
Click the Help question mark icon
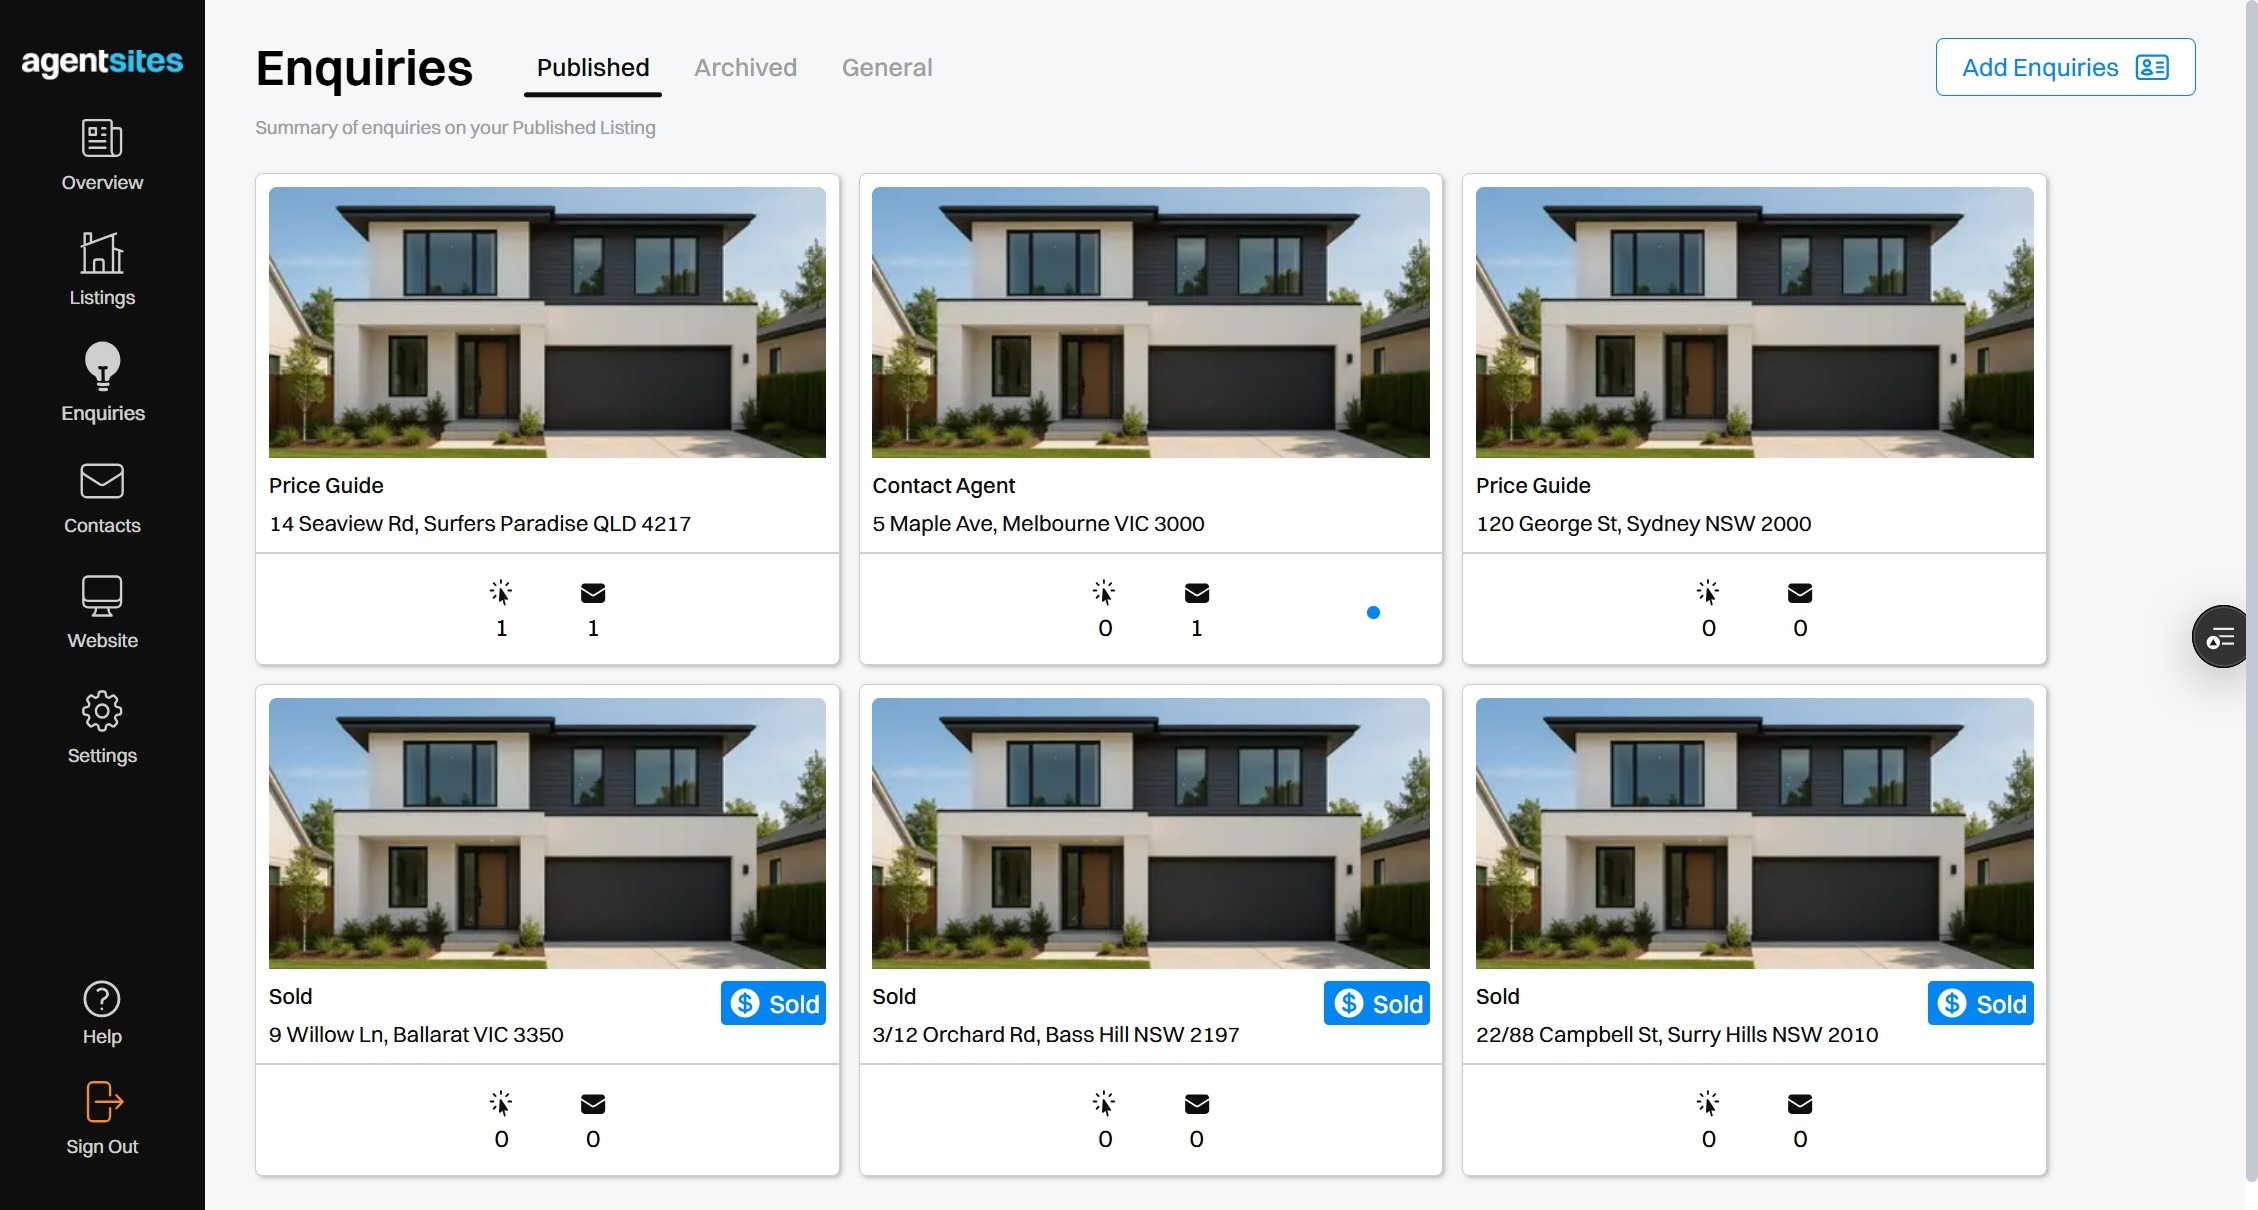[x=102, y=999]
